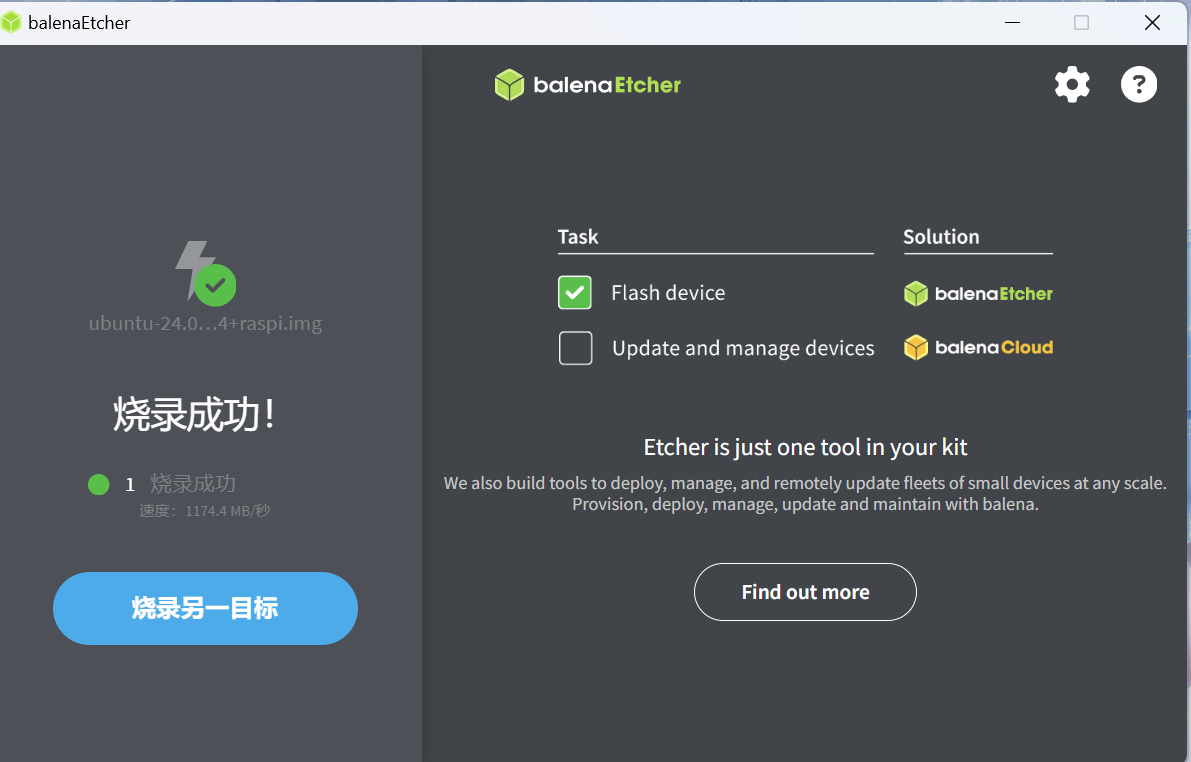Image resolution: width=1191 pixels, height=762 pixels.
Task: Click the Etcher is just one tool heading
Action: [x=805, y=447]
